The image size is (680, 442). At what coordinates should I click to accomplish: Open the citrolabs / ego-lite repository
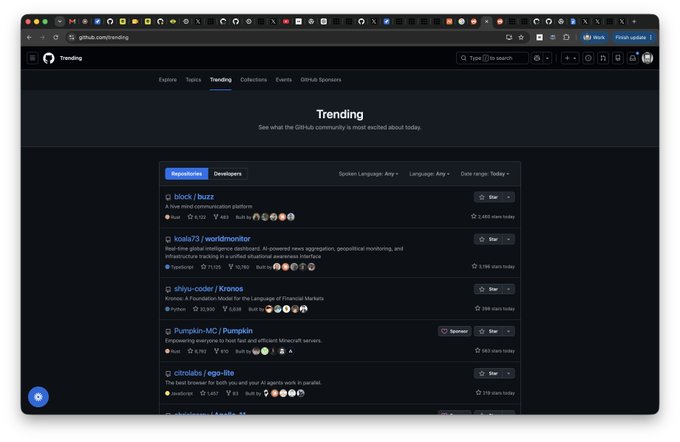pyautogui.click(x=204, y=373)
